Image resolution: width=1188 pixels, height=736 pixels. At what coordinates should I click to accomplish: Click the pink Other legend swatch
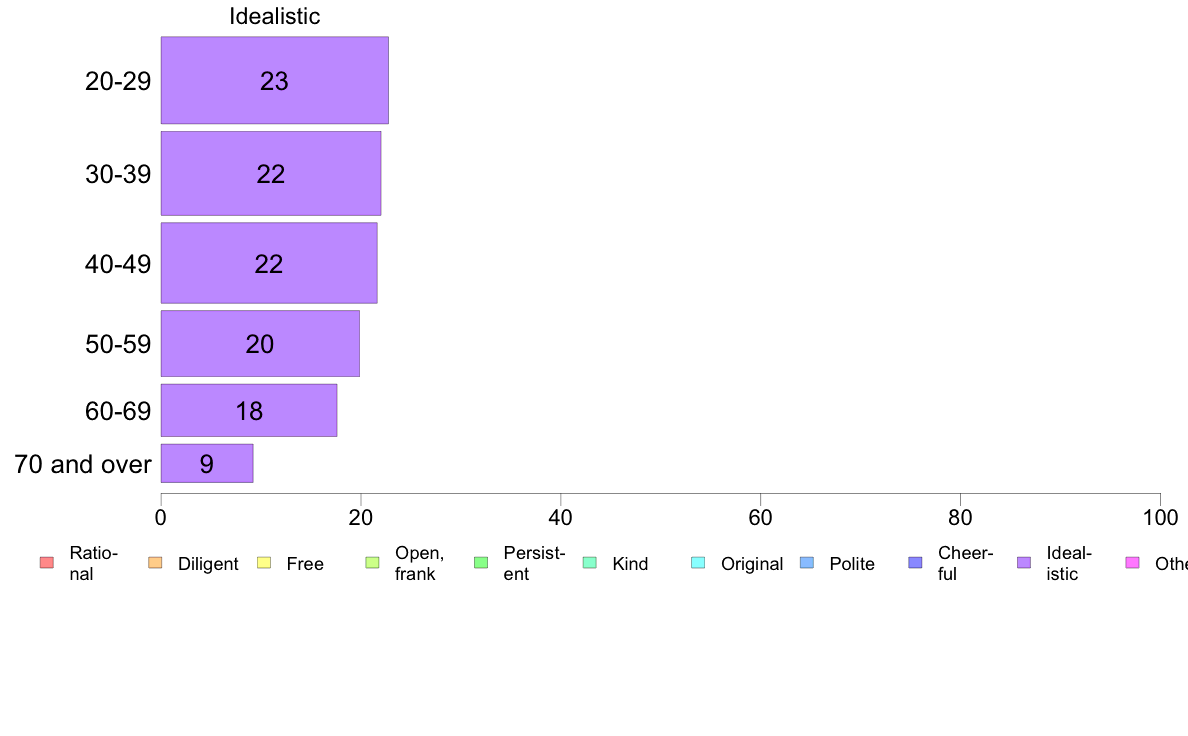click(1133, 562)
